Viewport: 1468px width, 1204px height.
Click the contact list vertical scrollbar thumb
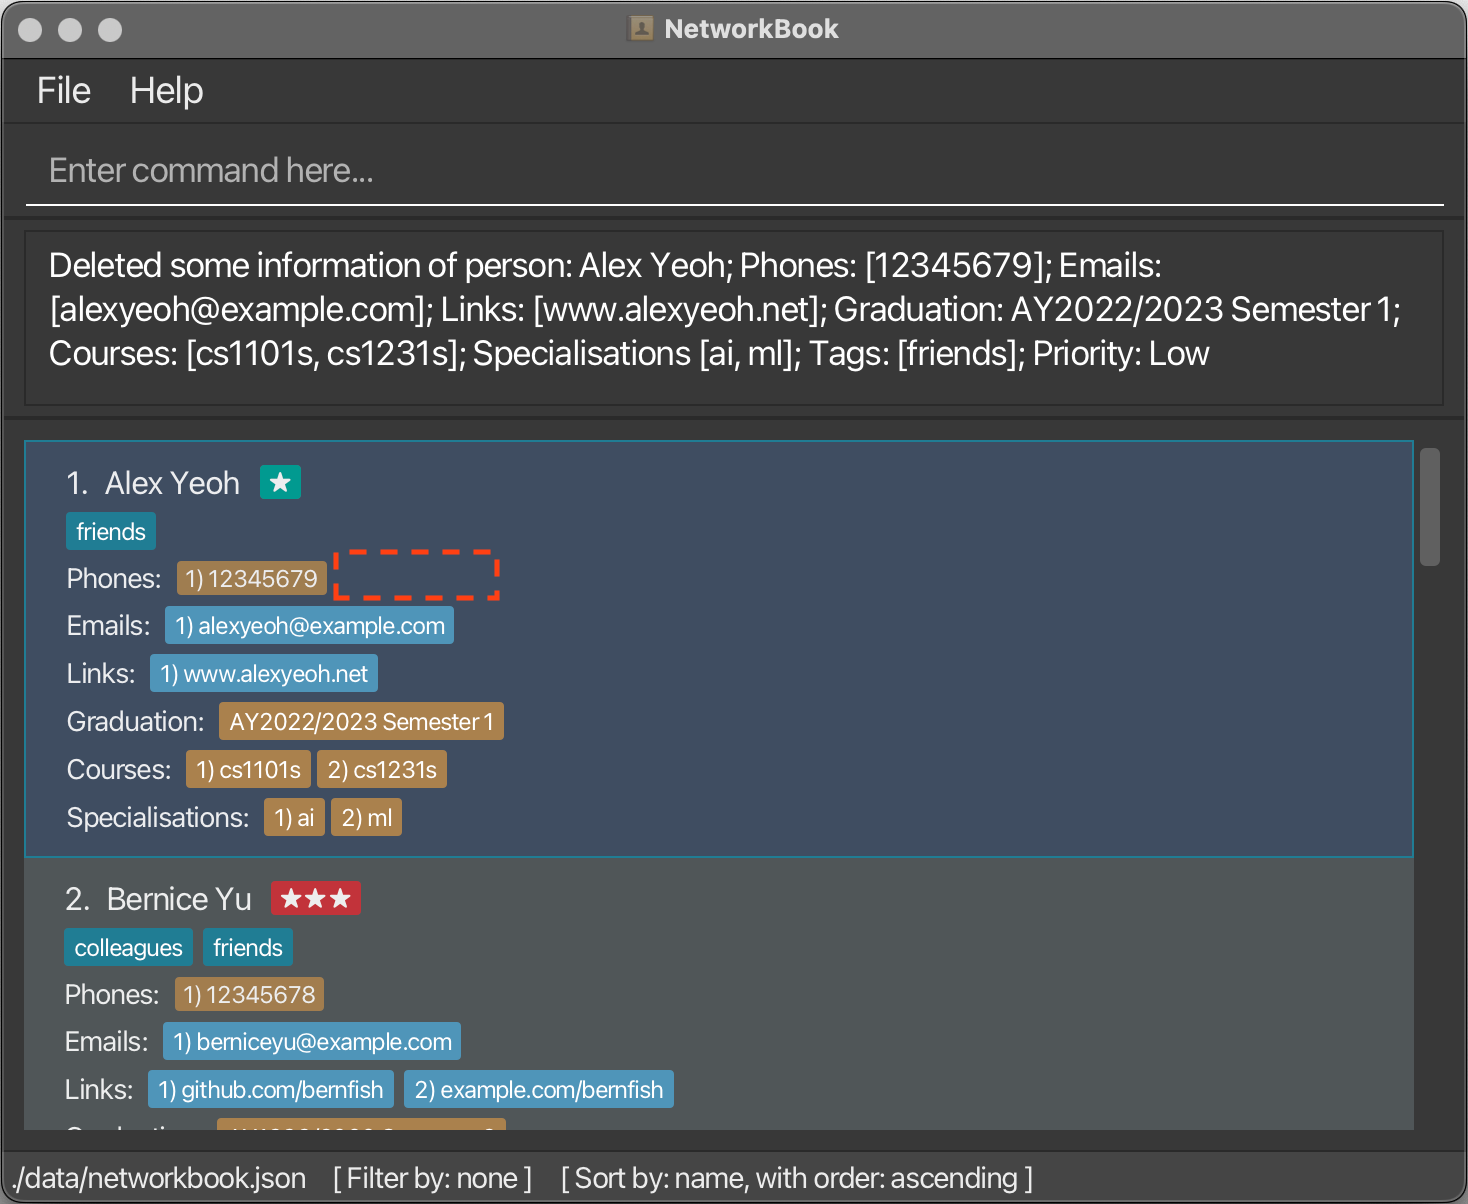(1430, 507)
